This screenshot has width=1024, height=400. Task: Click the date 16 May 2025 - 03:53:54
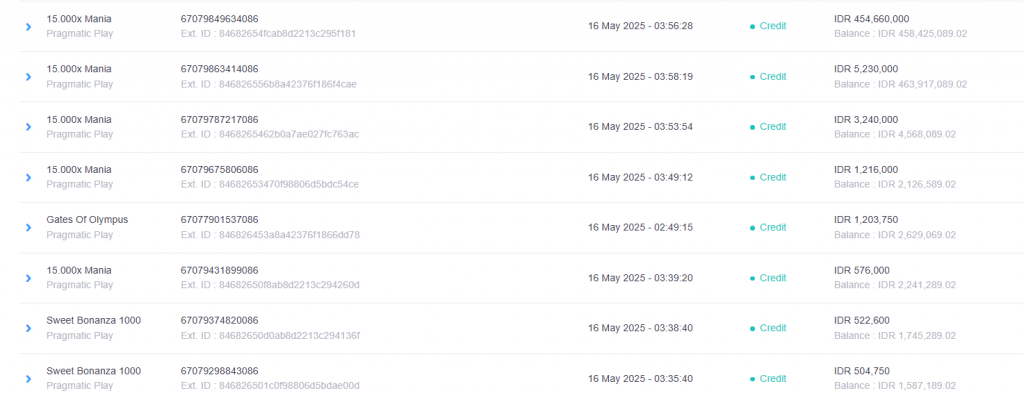coord(641,127)
